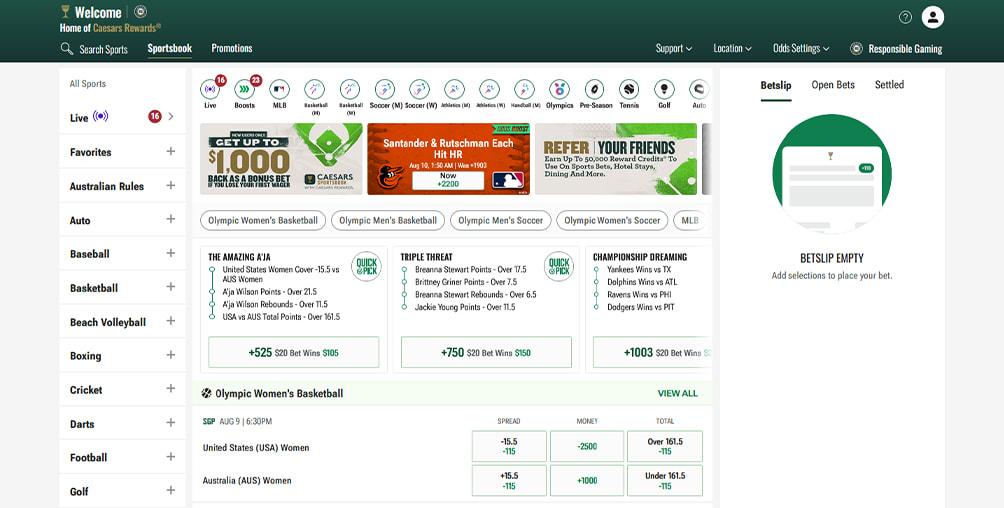Switch to the Settled tab

889,85
